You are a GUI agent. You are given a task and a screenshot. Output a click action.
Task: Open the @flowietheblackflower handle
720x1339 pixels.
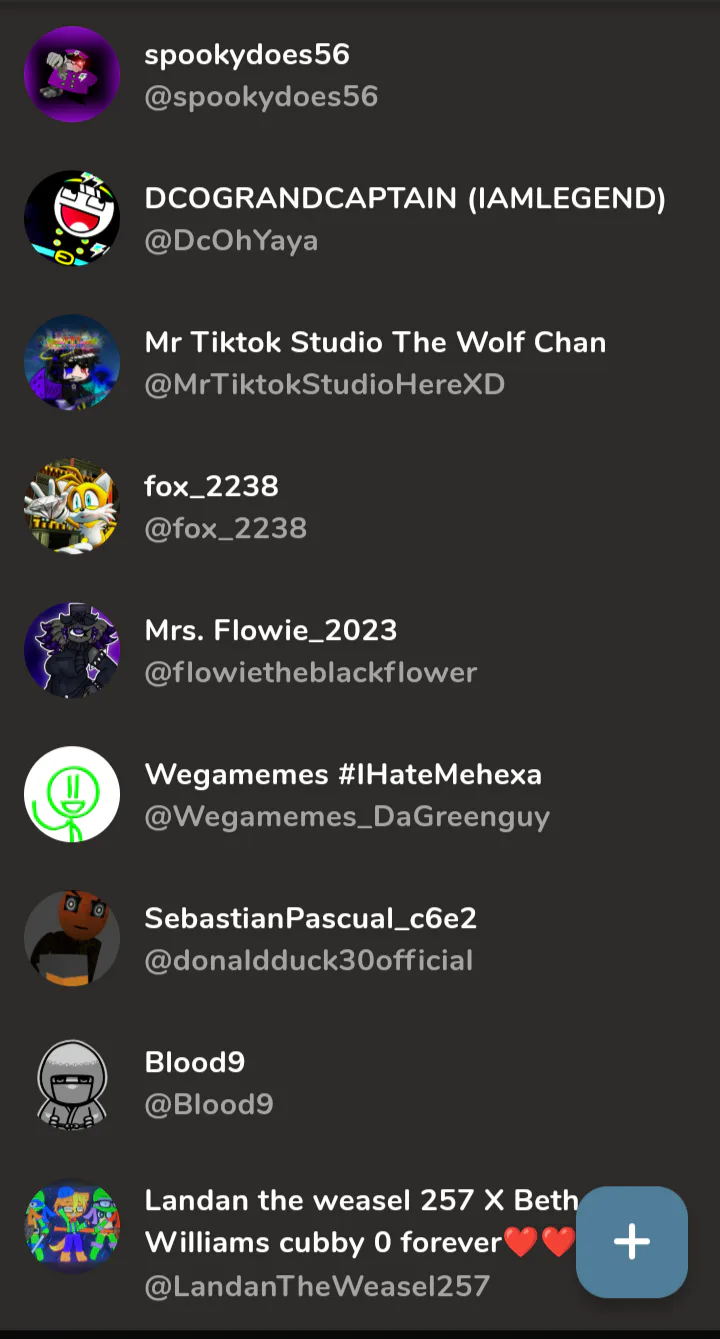[x=311, y=673]
